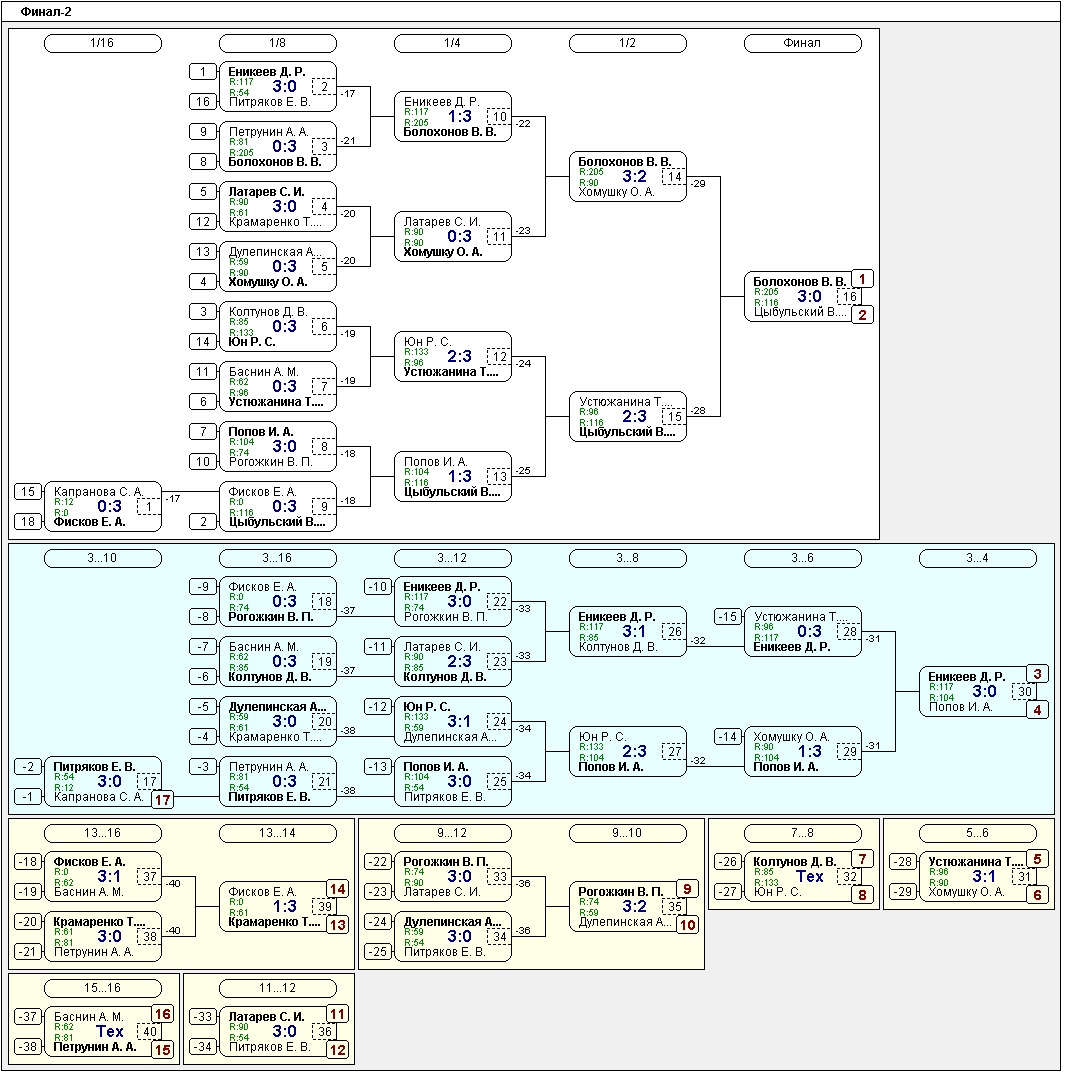Click the 3...12 round header
Image resolution: width=1066 pixels, height=1076 pixels.
452,558
